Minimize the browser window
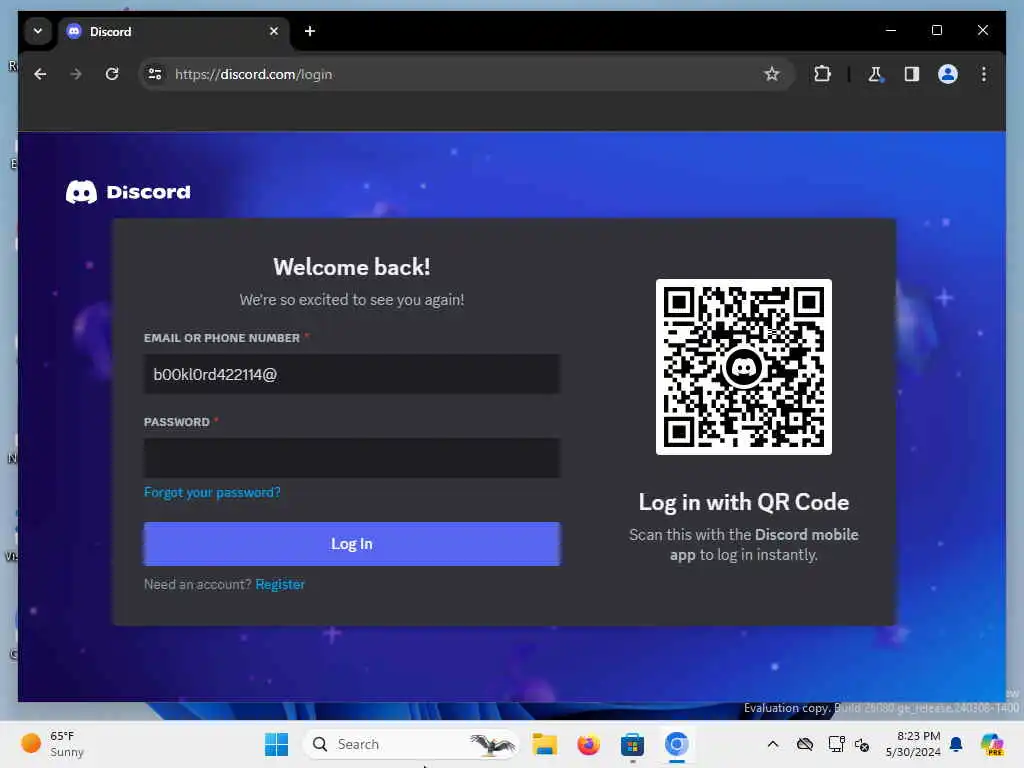The image size is (1024, 768). pyautogui.click(x=891, y=30)
